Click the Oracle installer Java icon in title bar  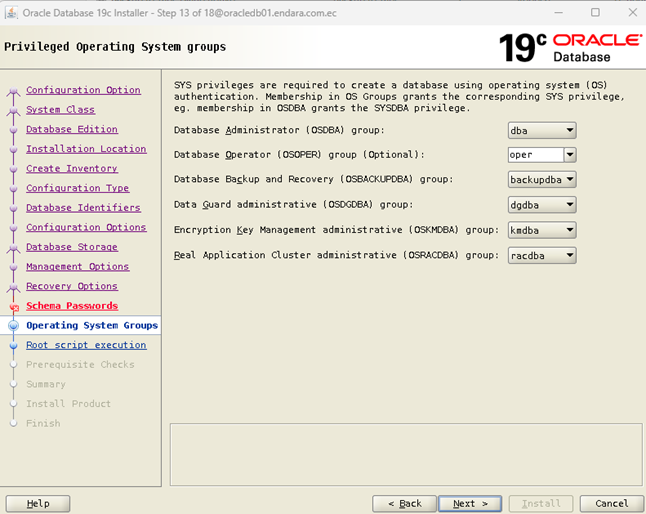click(x=11, y=13)
